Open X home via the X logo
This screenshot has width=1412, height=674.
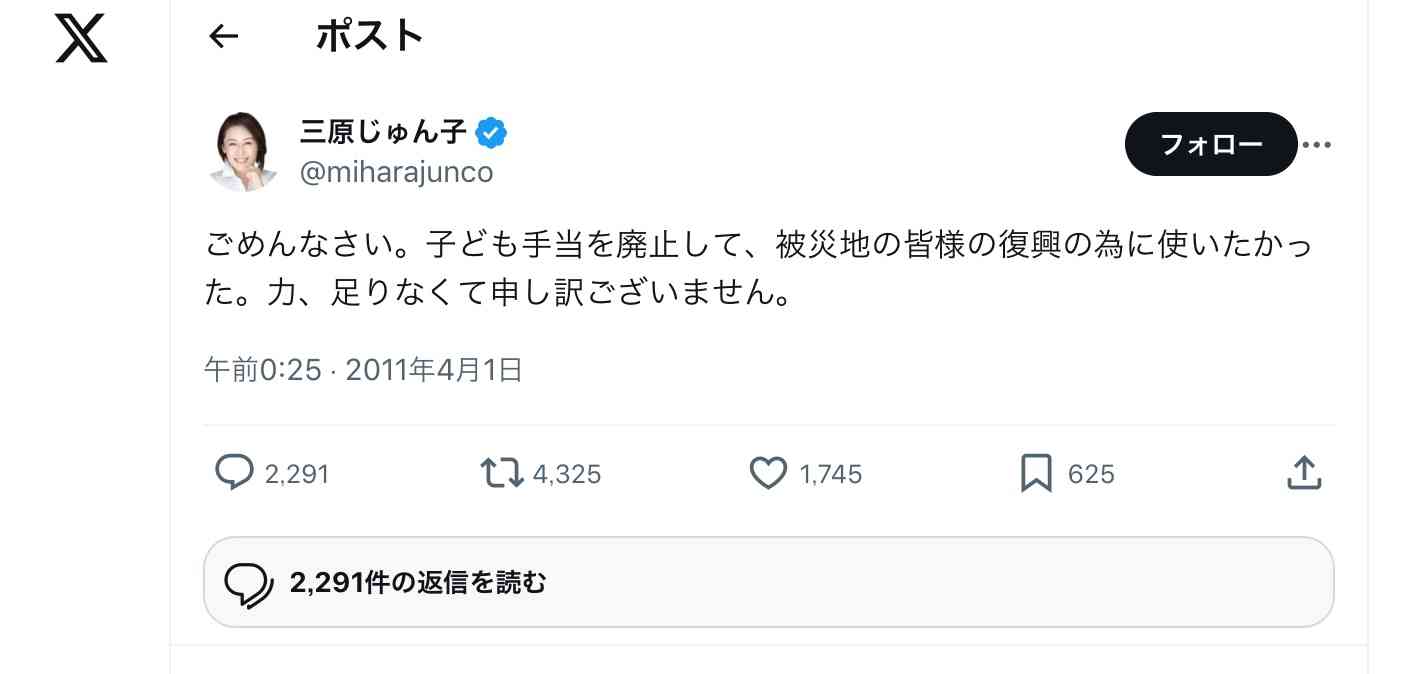(x=80, y=38)
